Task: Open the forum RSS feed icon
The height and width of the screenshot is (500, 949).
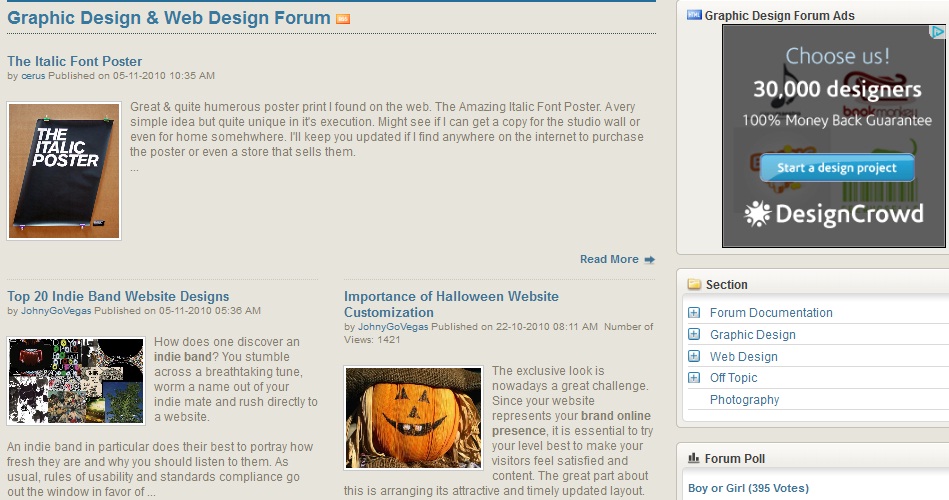Action: point(343,19)
